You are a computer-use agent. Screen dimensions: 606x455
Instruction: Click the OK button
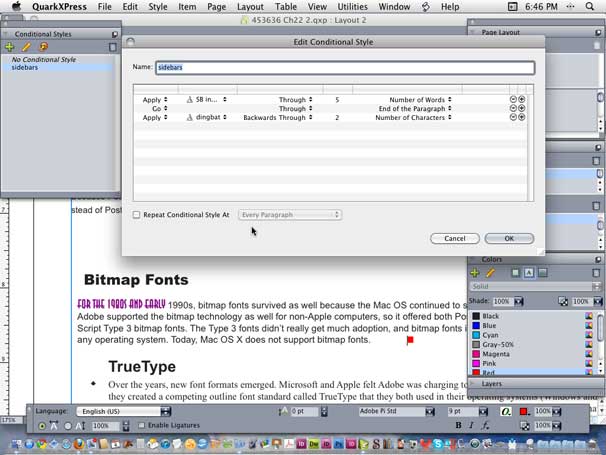[x=509, y=238]
